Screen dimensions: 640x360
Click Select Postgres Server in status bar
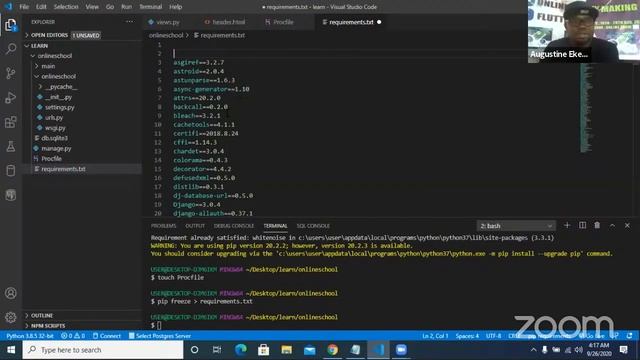[160, 336]
